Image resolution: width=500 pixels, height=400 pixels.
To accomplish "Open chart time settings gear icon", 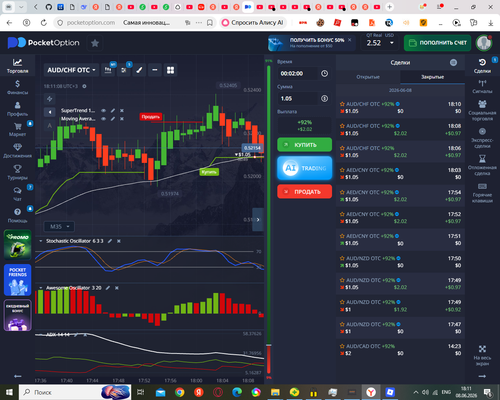I will pyautogui.click(x=84, y=86).
